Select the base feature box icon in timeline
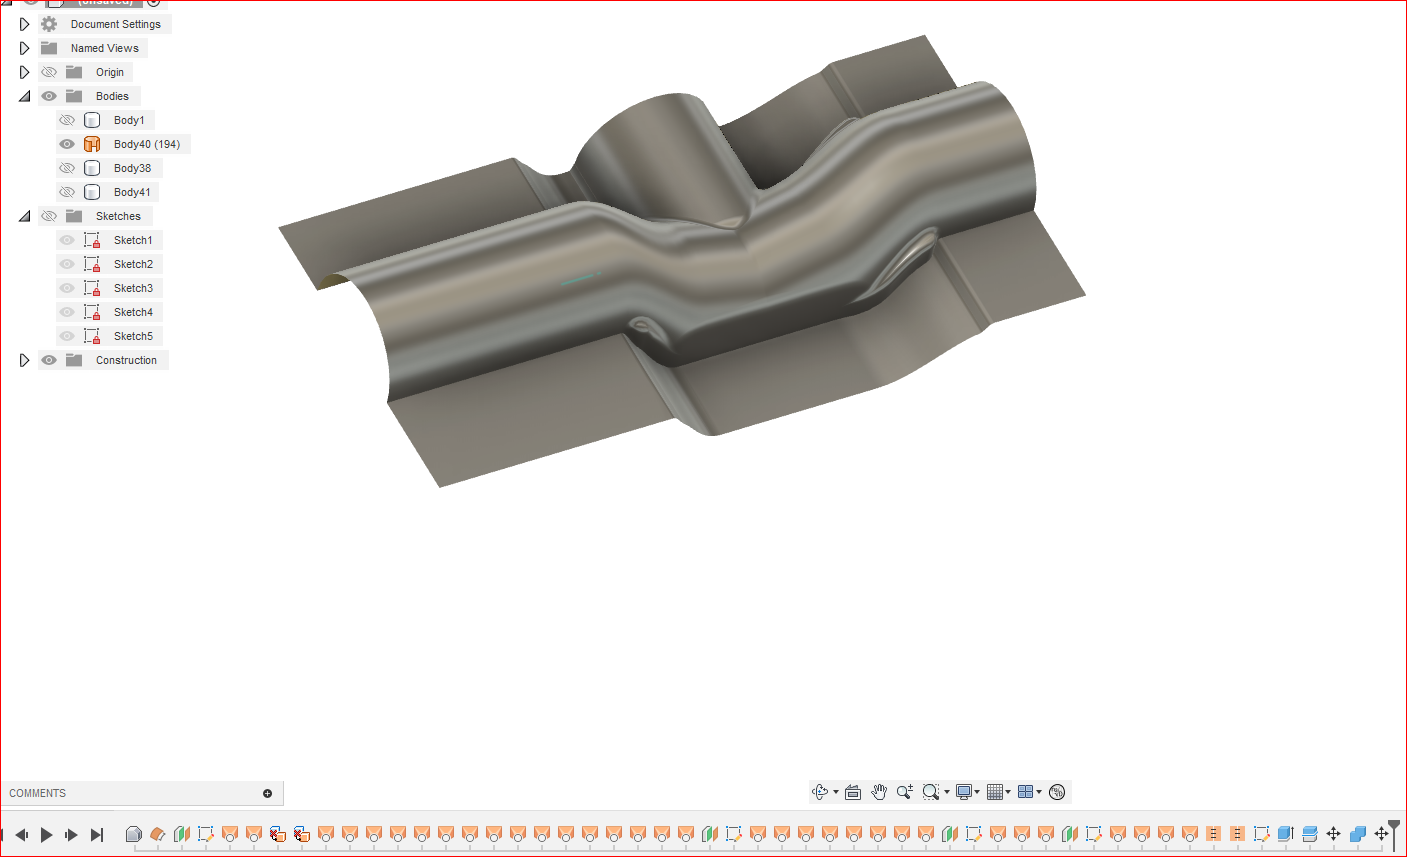Viewport: 1407px width, 857px height. pyautogui.click(x=133, y=834)
